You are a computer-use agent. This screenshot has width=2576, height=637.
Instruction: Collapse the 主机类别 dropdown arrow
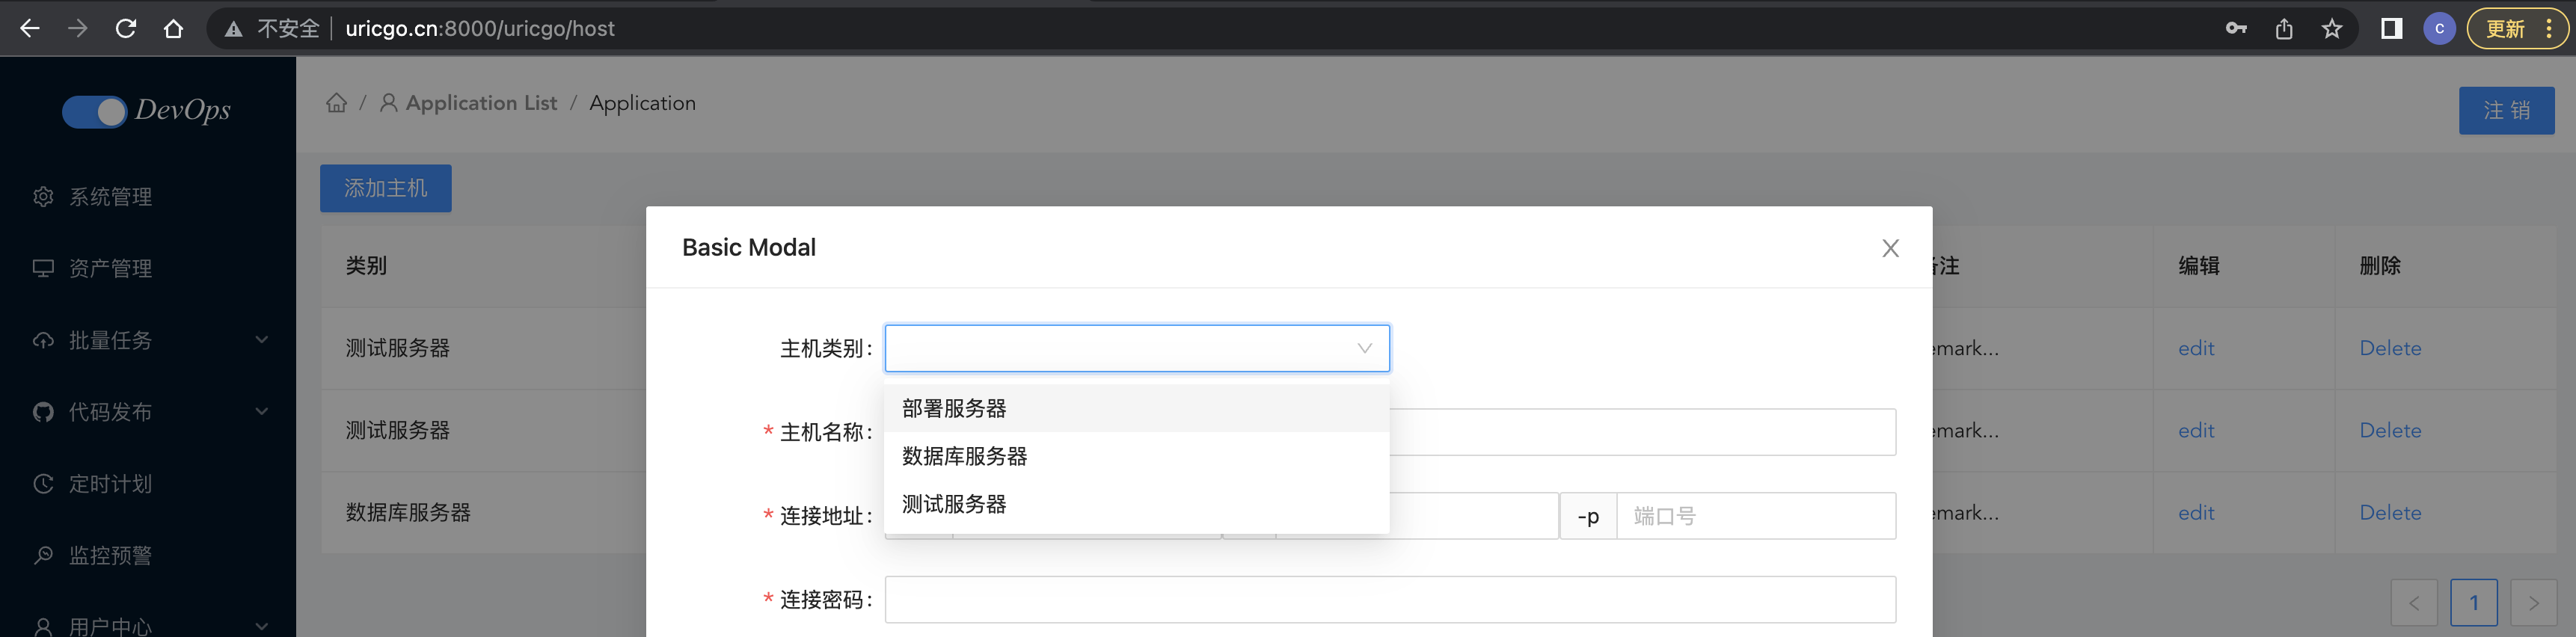click(x=1364, y=348)
